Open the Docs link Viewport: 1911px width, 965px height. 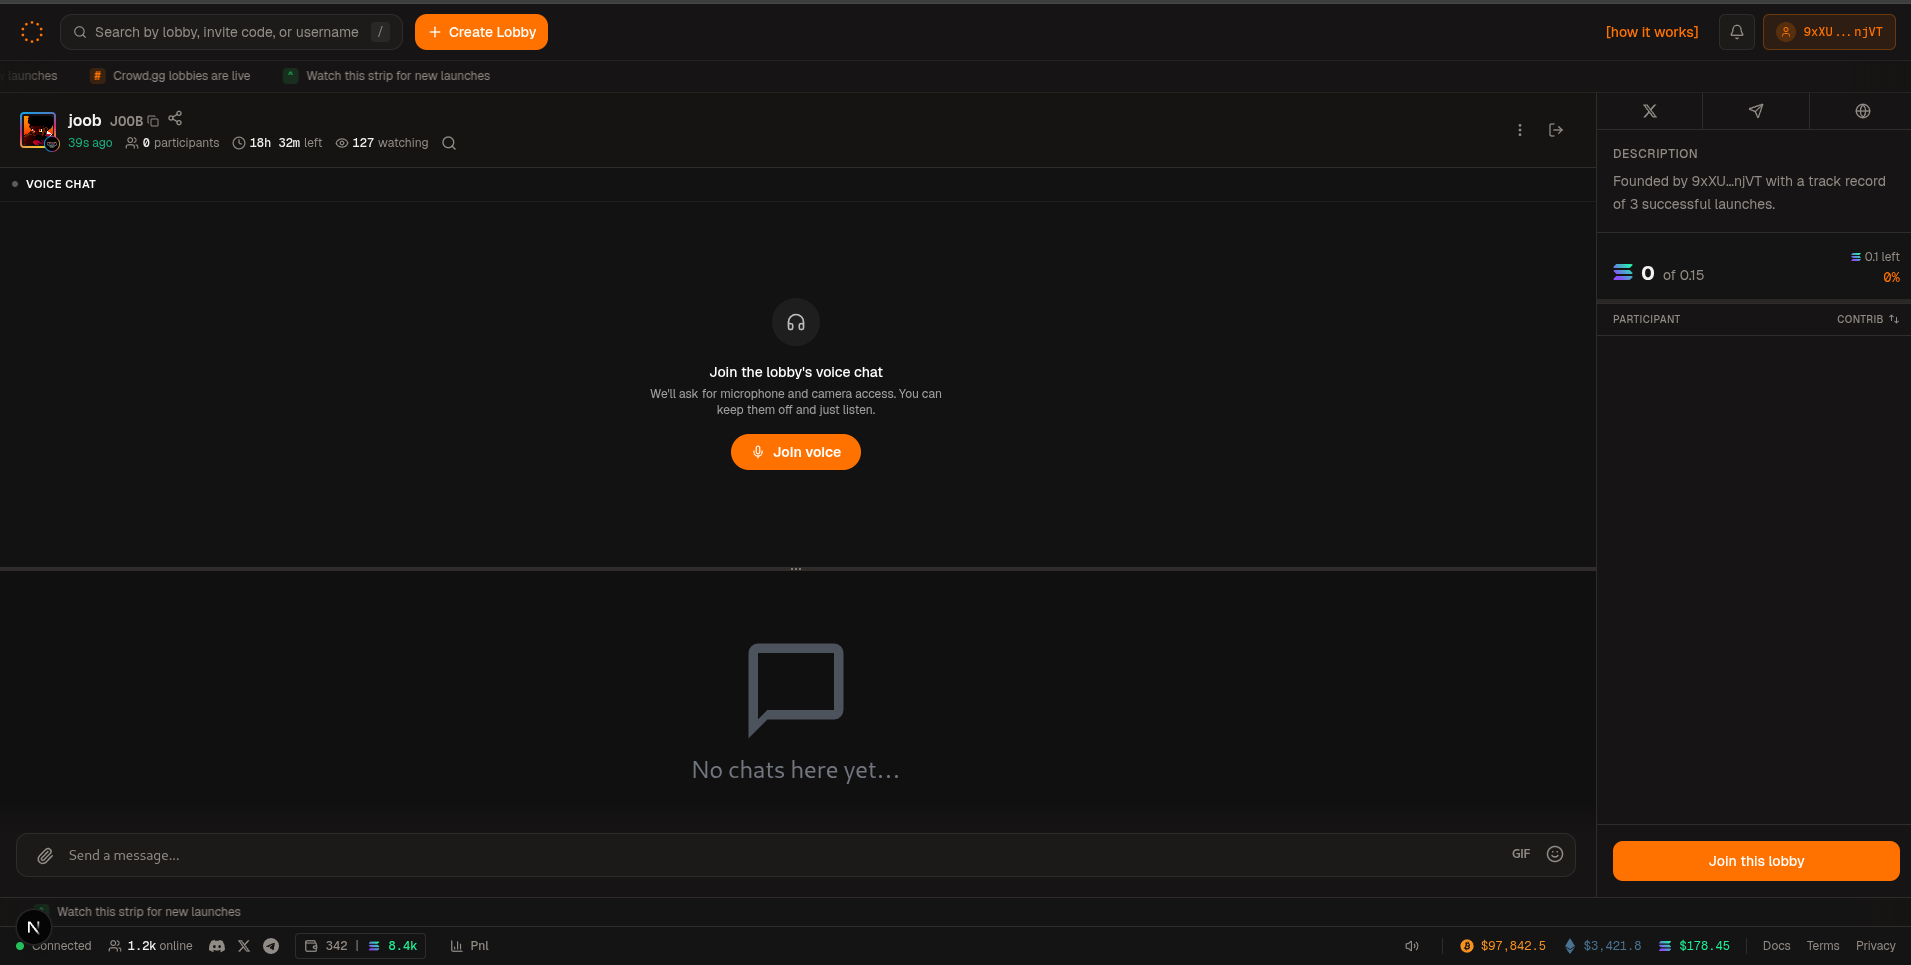pyautogui.click(x=1776, y=946)
